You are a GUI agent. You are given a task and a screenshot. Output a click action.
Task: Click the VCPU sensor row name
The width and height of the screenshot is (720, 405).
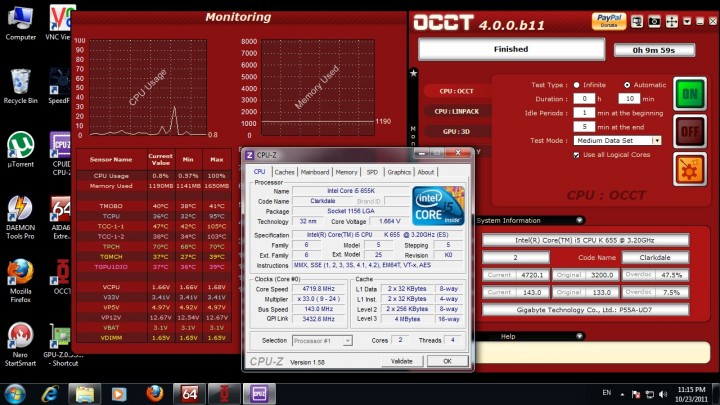[111, 287]
